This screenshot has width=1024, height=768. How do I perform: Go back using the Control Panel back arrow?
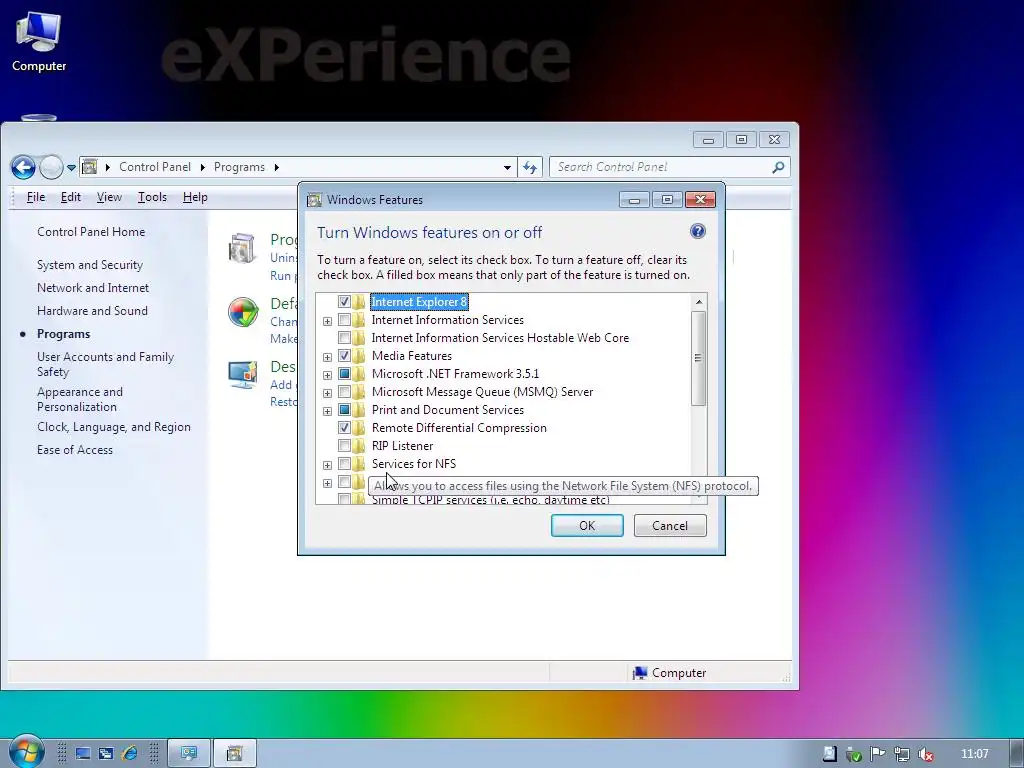(24, 167)
